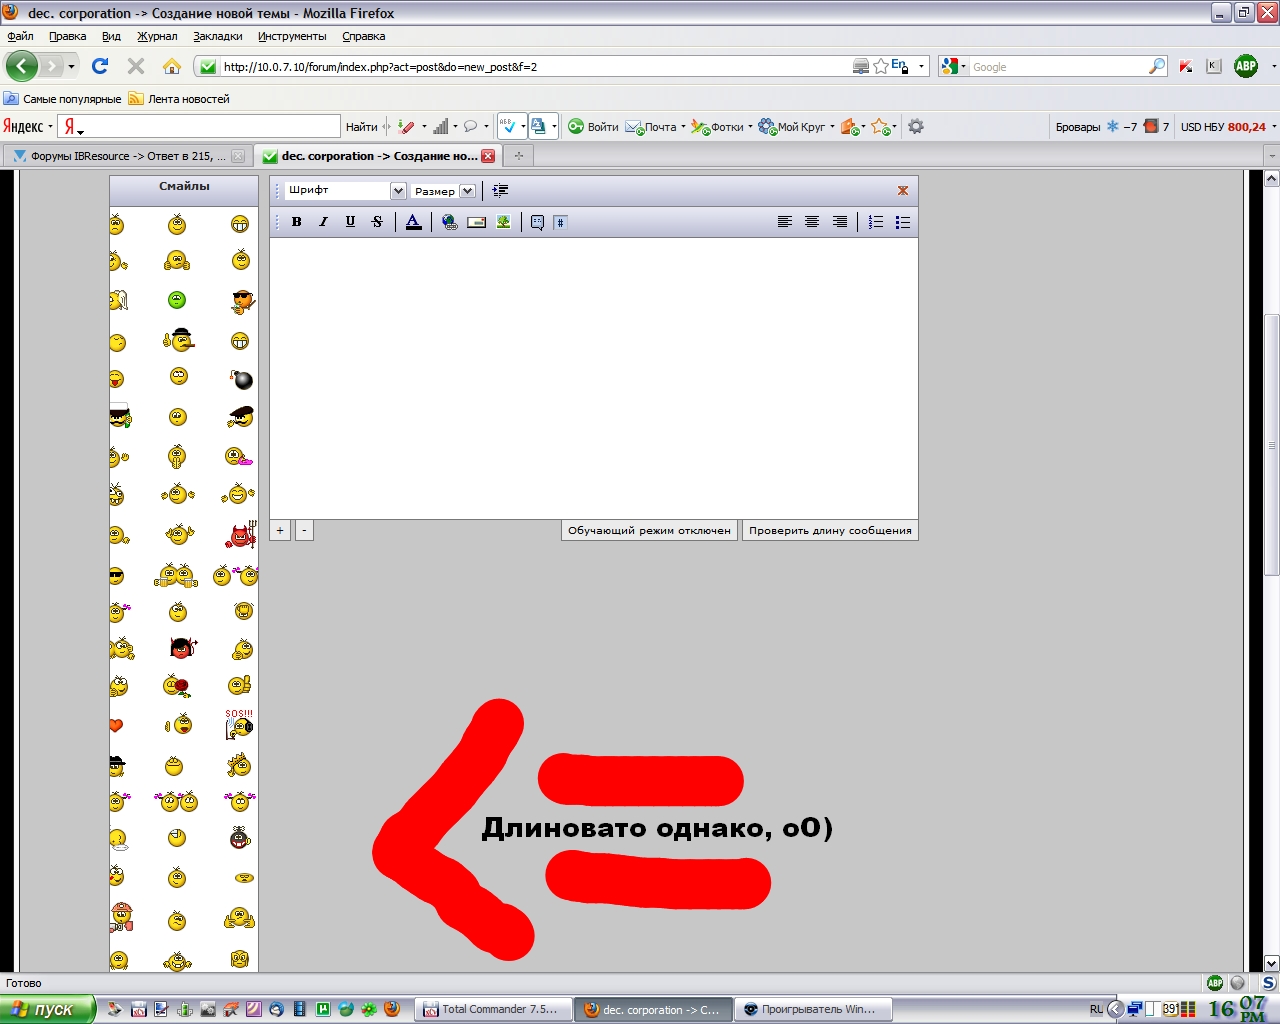The width and height of the screenshot is (1280, 1024).
Task: Insert a numbered list
Action: point(876,222)
